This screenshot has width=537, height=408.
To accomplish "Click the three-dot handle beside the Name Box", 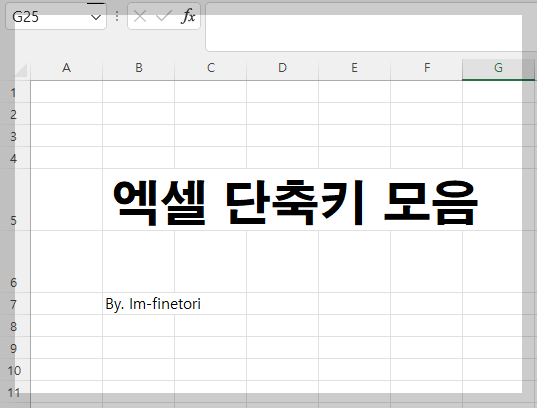I will (x=117, y=16).
